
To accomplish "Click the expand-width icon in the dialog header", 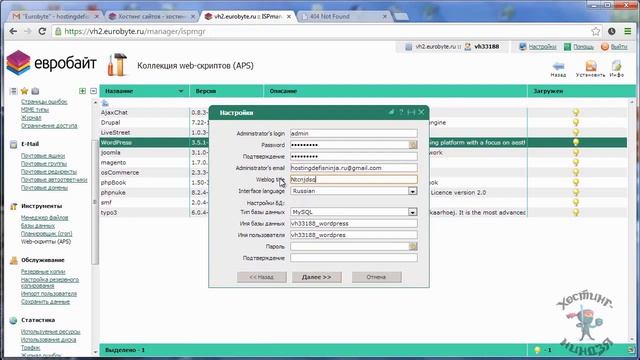I will 411,112.
